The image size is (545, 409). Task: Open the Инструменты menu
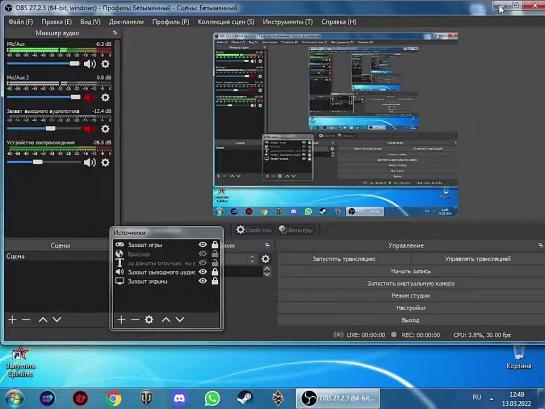click(288, 22)
